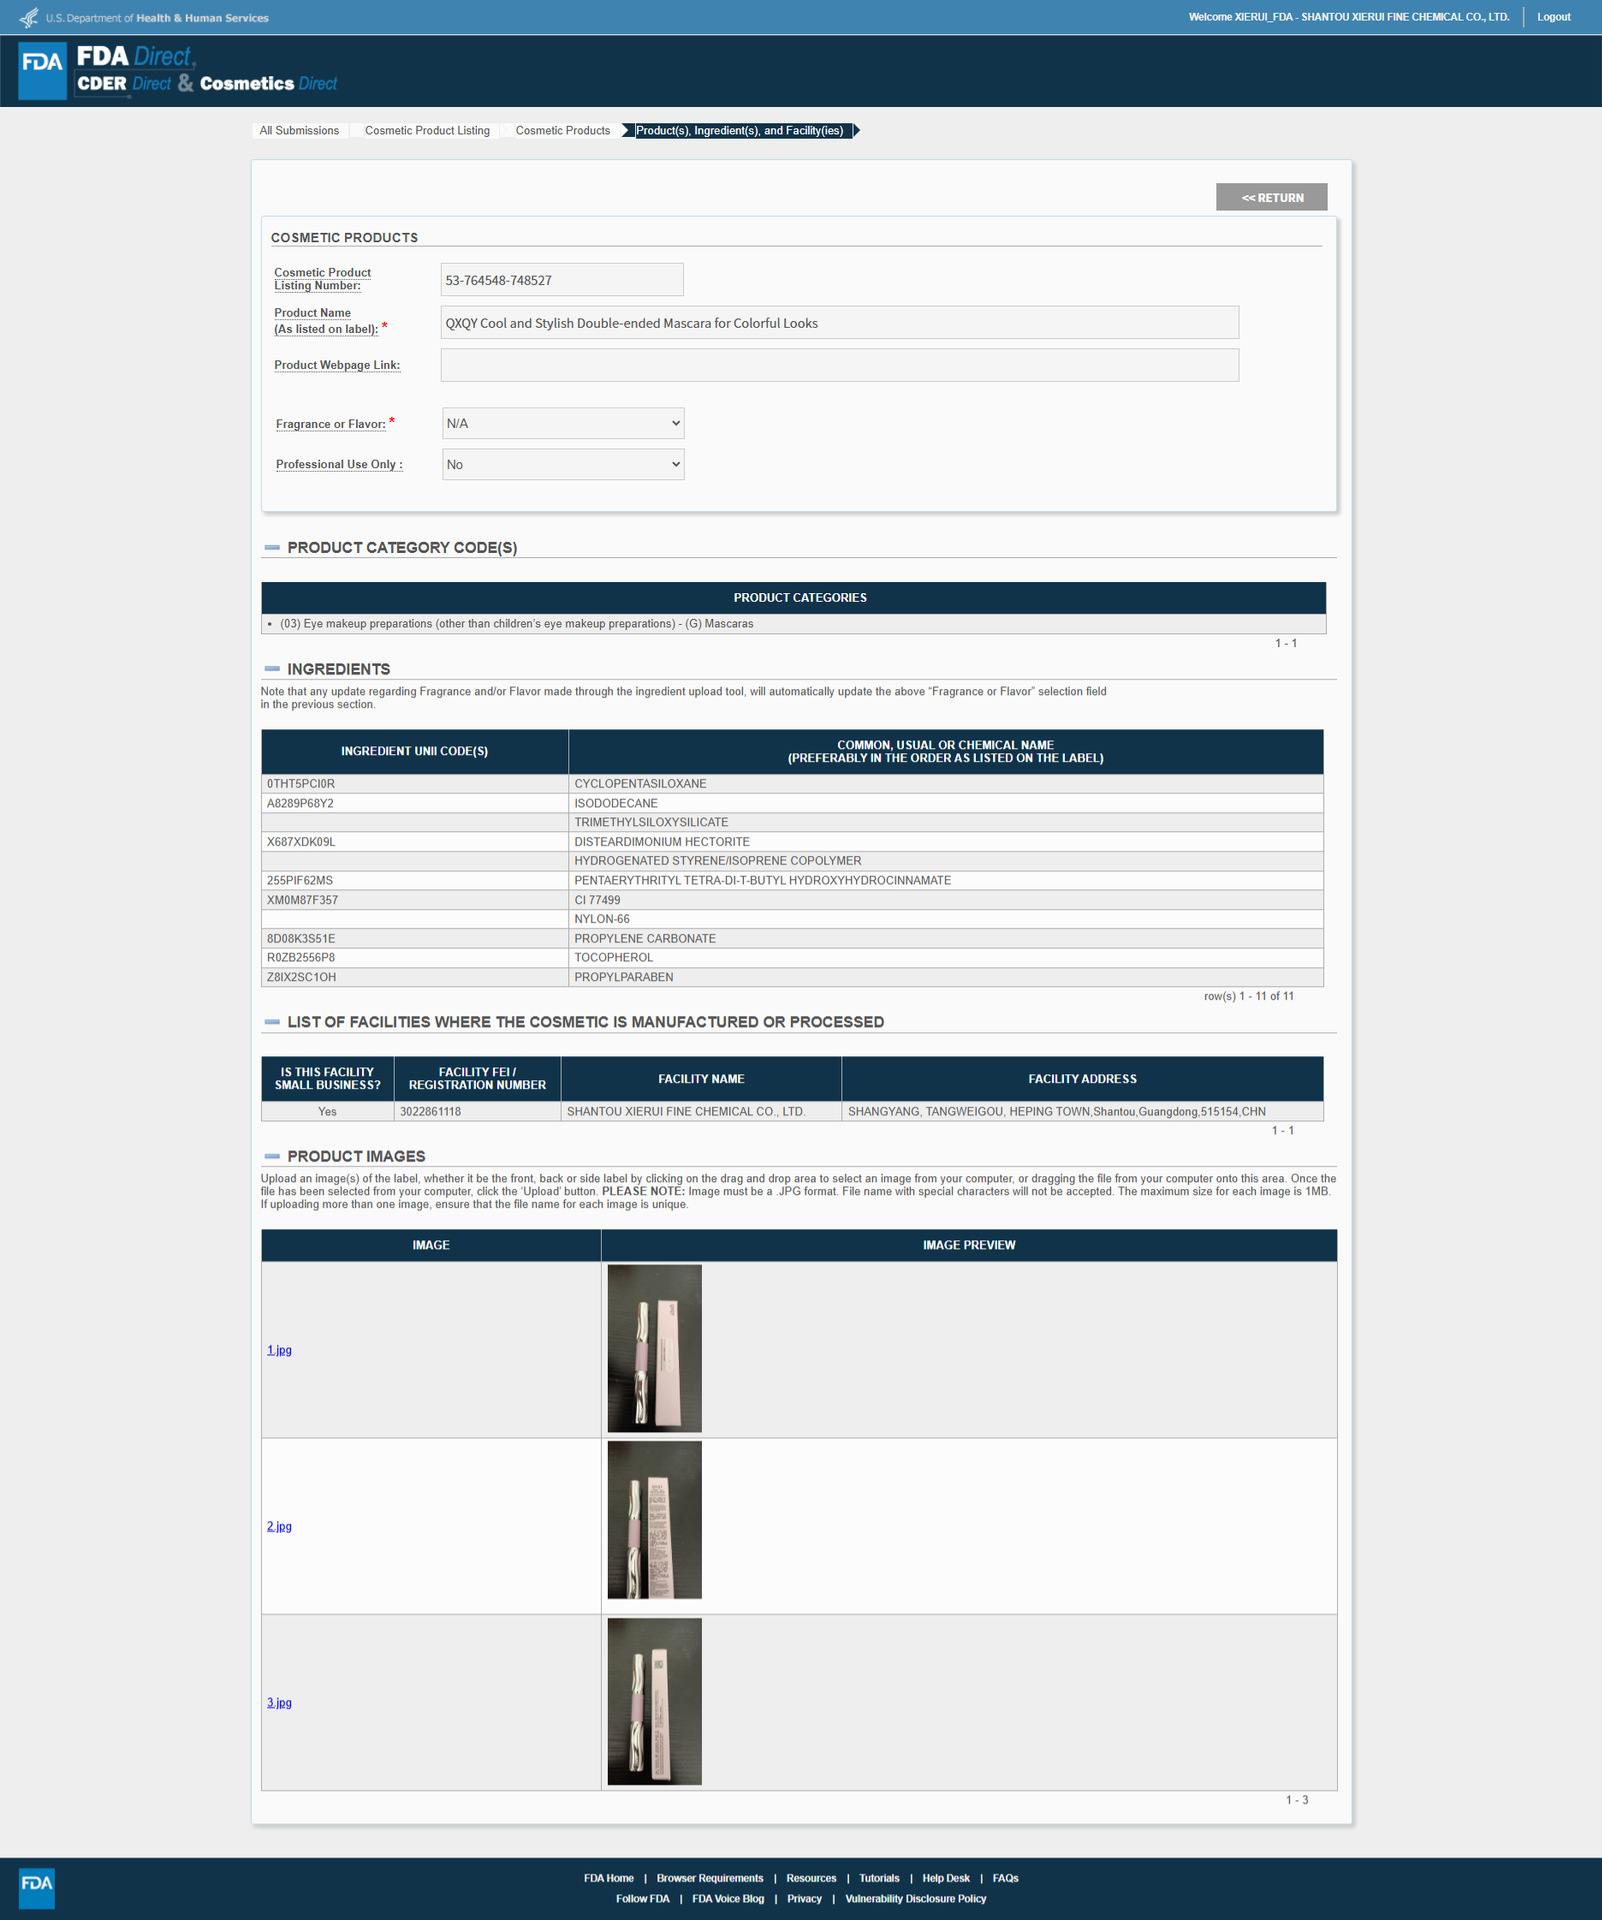Click the 1.jpg image preview thumbnail
1602x1920 pixels.
point(655,1349)
